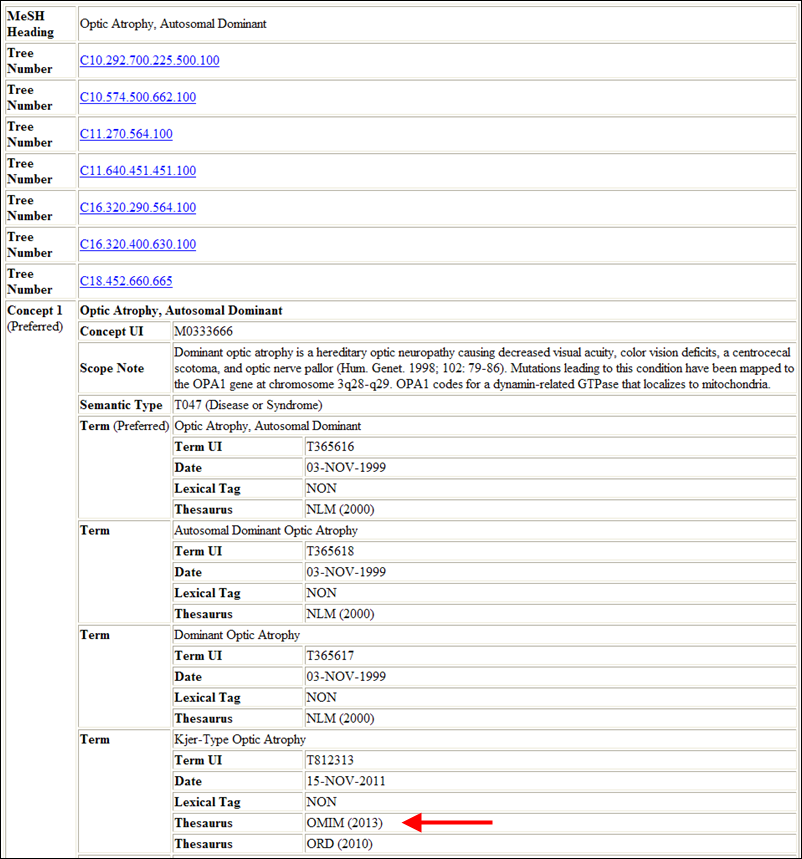Follow the C18.452.660.665 tree number link

(x=126, y=280)
